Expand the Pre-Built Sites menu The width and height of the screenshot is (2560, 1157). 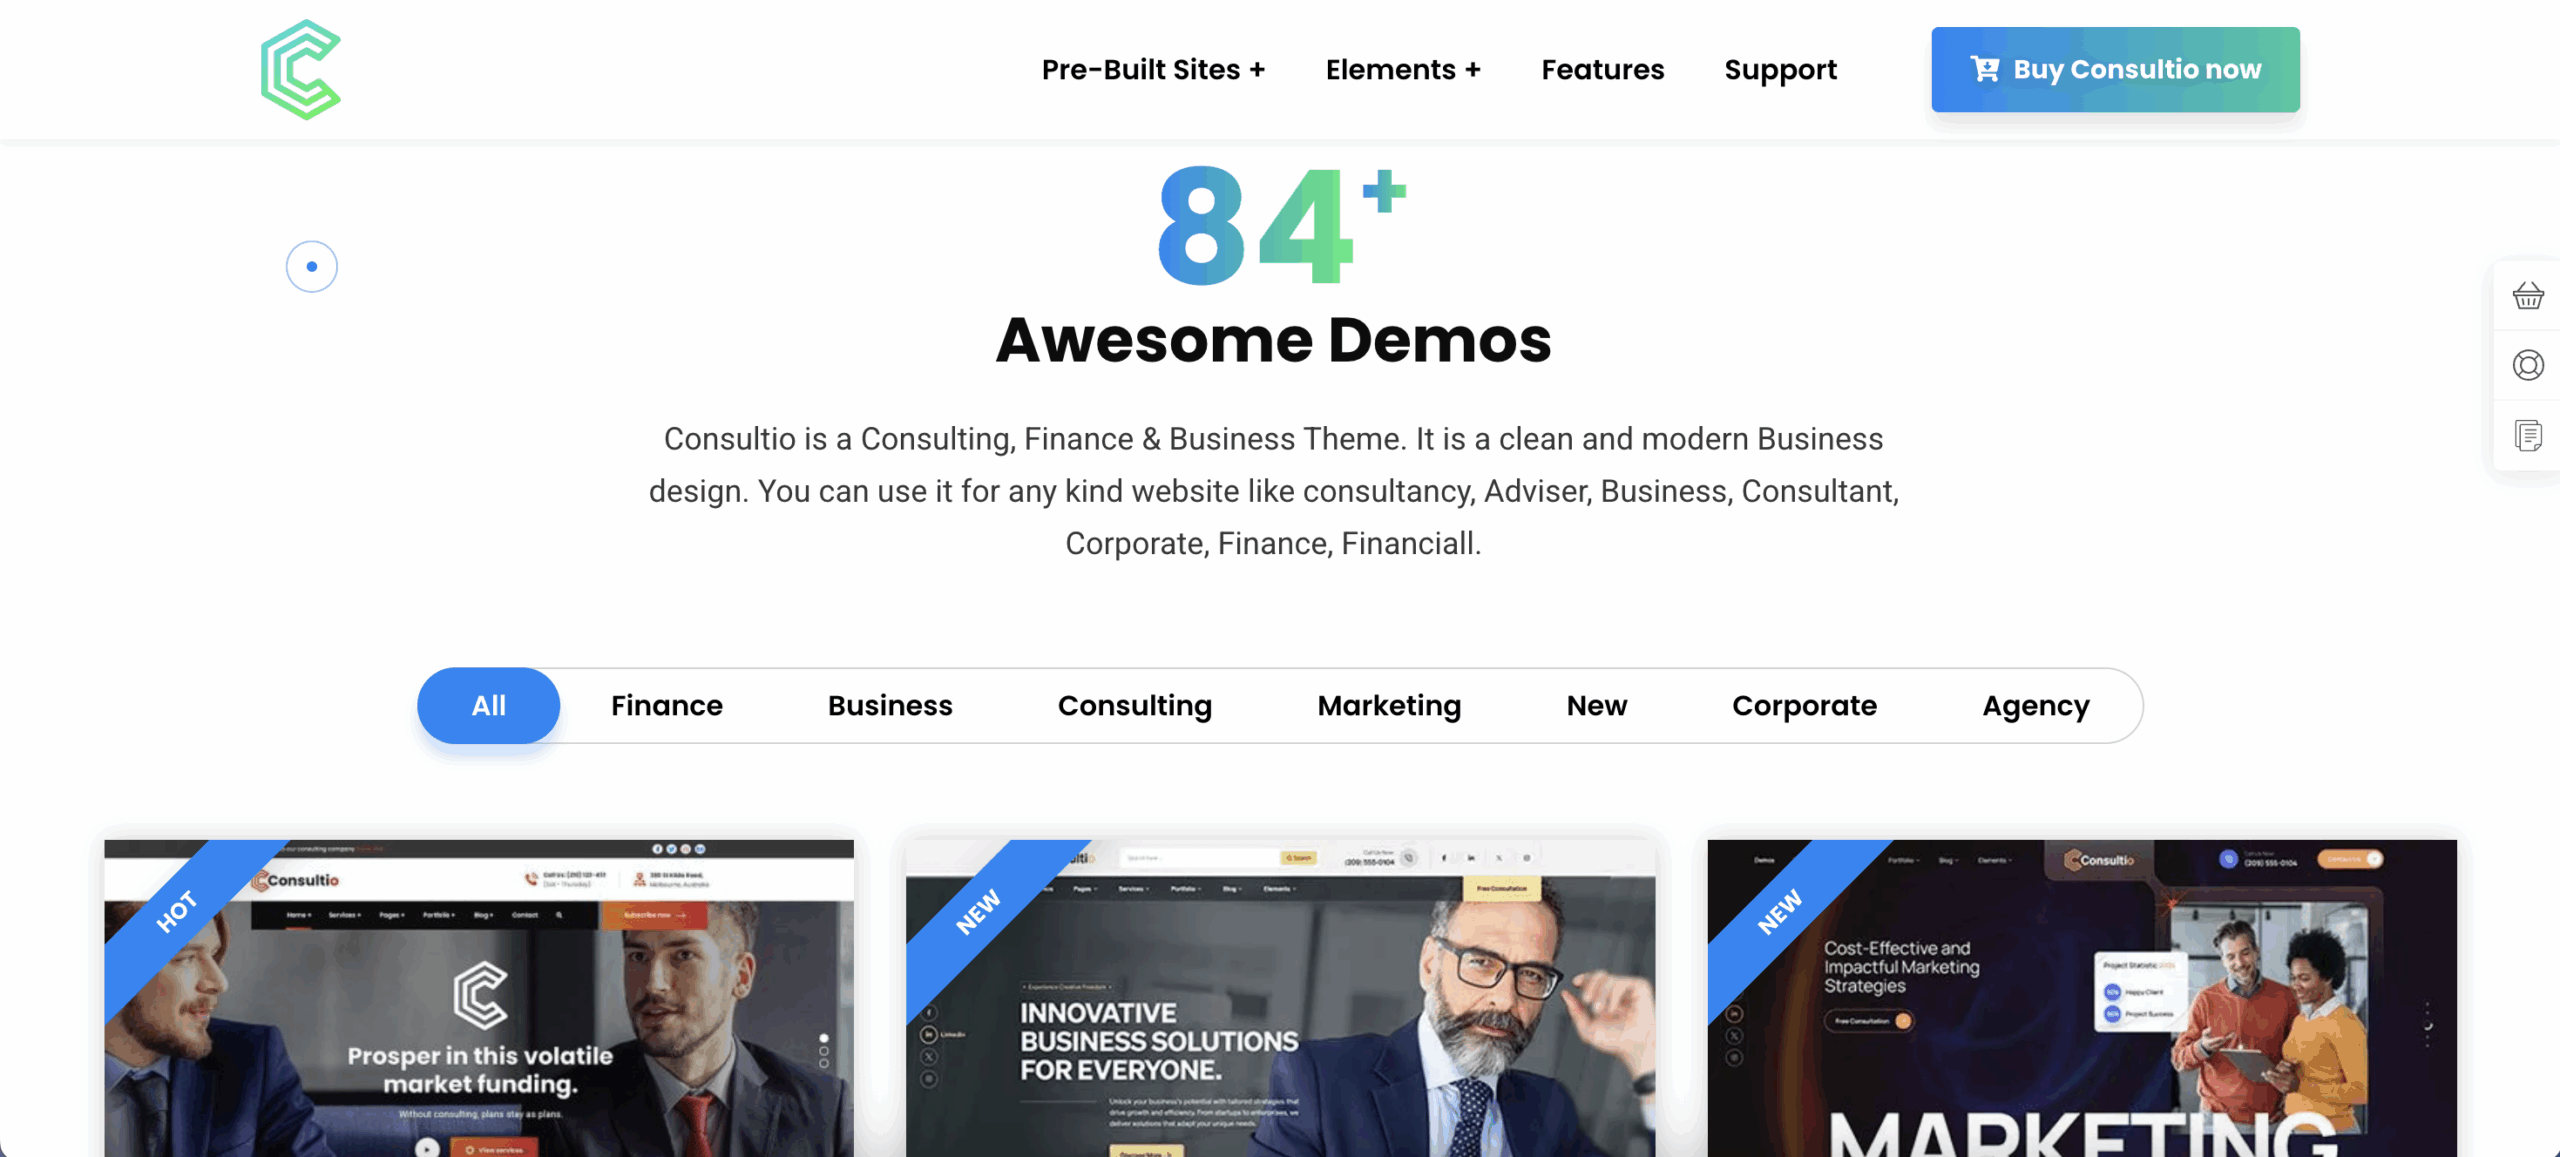pos(1153,70)
